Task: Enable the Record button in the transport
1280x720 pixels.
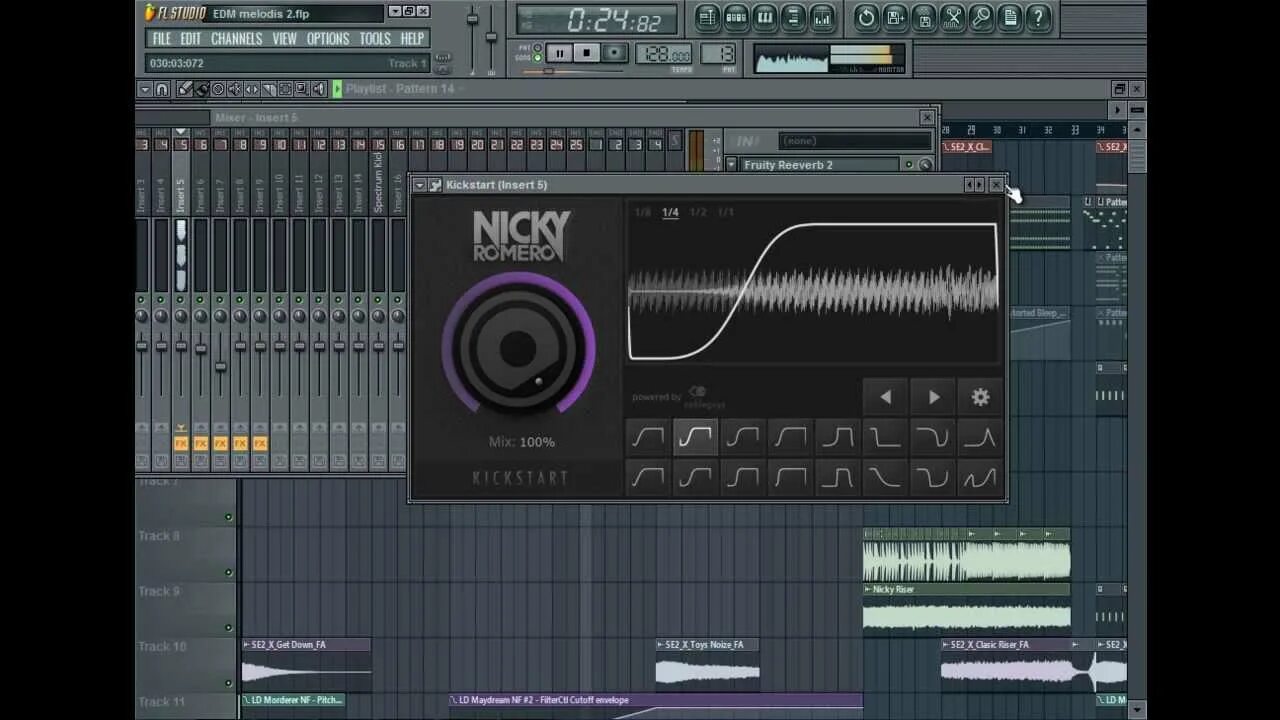Action: pos(613,53)
